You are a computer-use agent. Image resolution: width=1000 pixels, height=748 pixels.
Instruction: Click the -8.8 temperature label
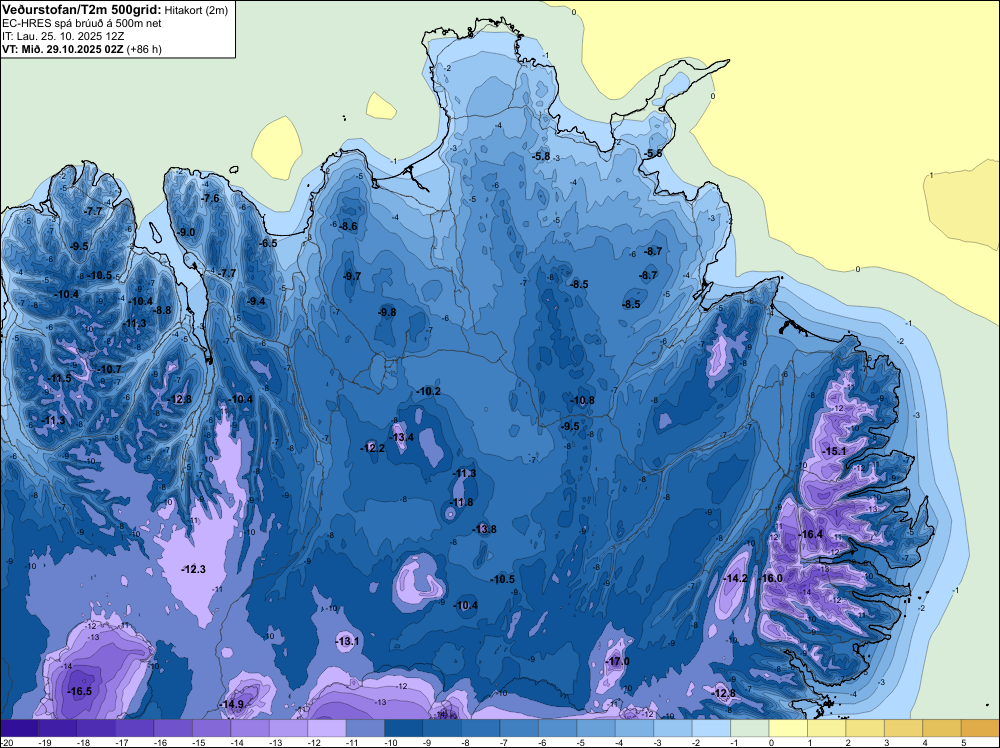(161, 310)
